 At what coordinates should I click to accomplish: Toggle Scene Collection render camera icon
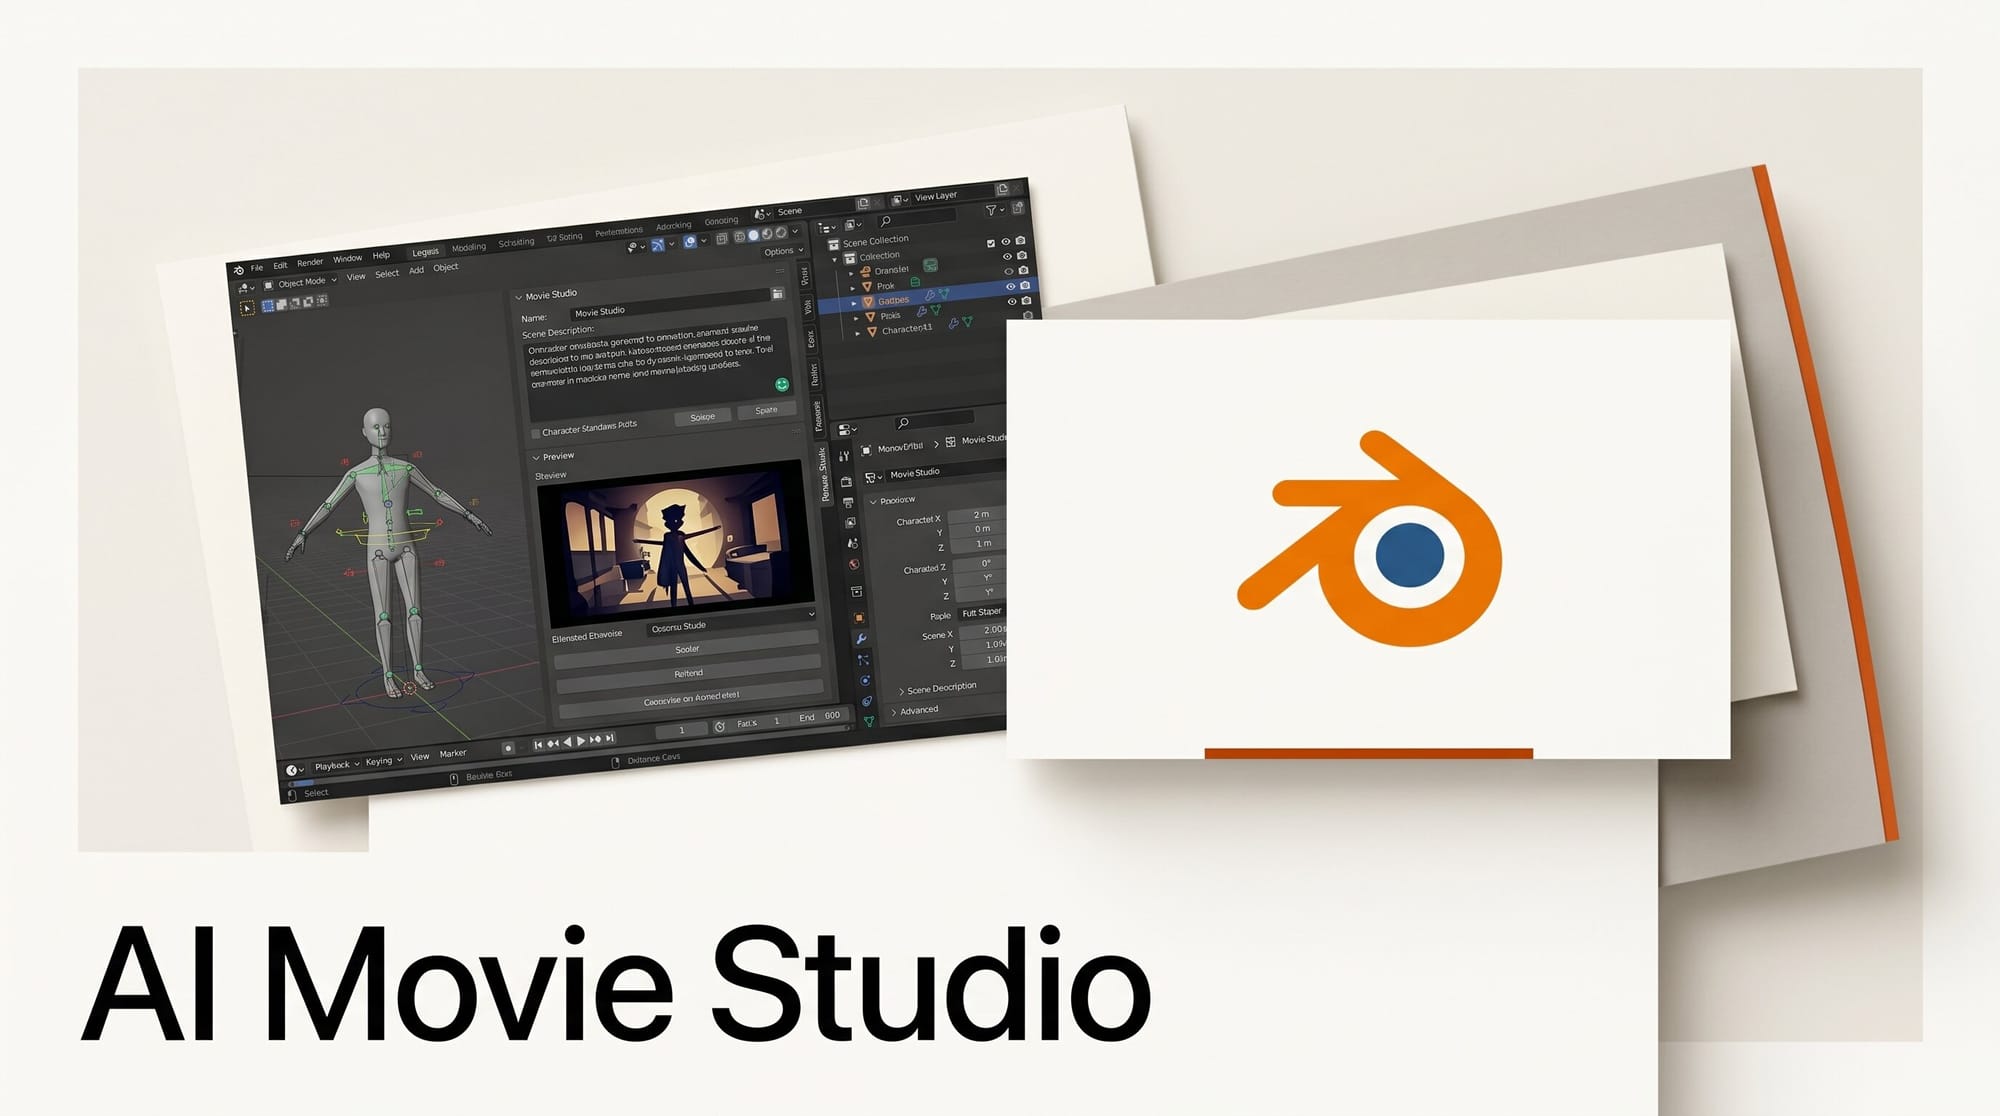click(x=1020, y=240)
